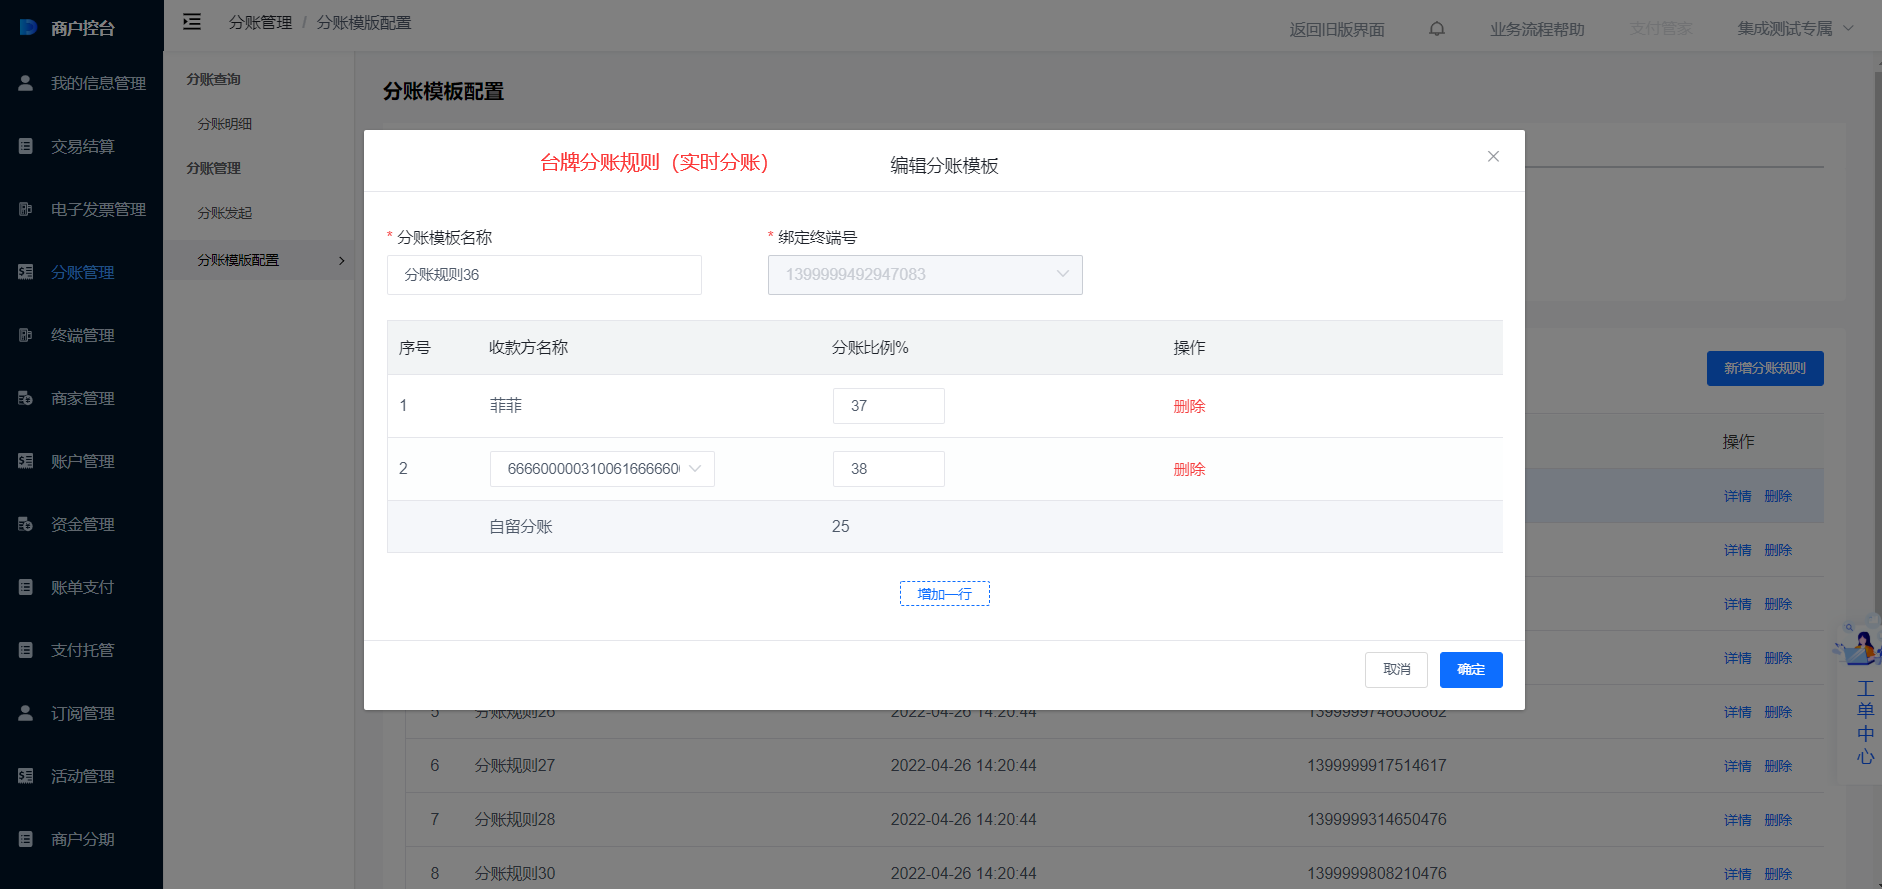Edit ratio field showing 37

pos(889,406)
